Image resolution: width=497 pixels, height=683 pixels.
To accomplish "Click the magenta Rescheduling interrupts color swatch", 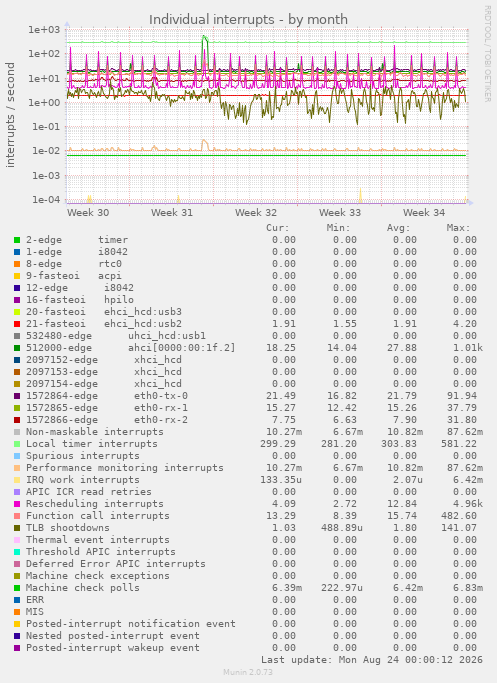I will tap(17, 504).
